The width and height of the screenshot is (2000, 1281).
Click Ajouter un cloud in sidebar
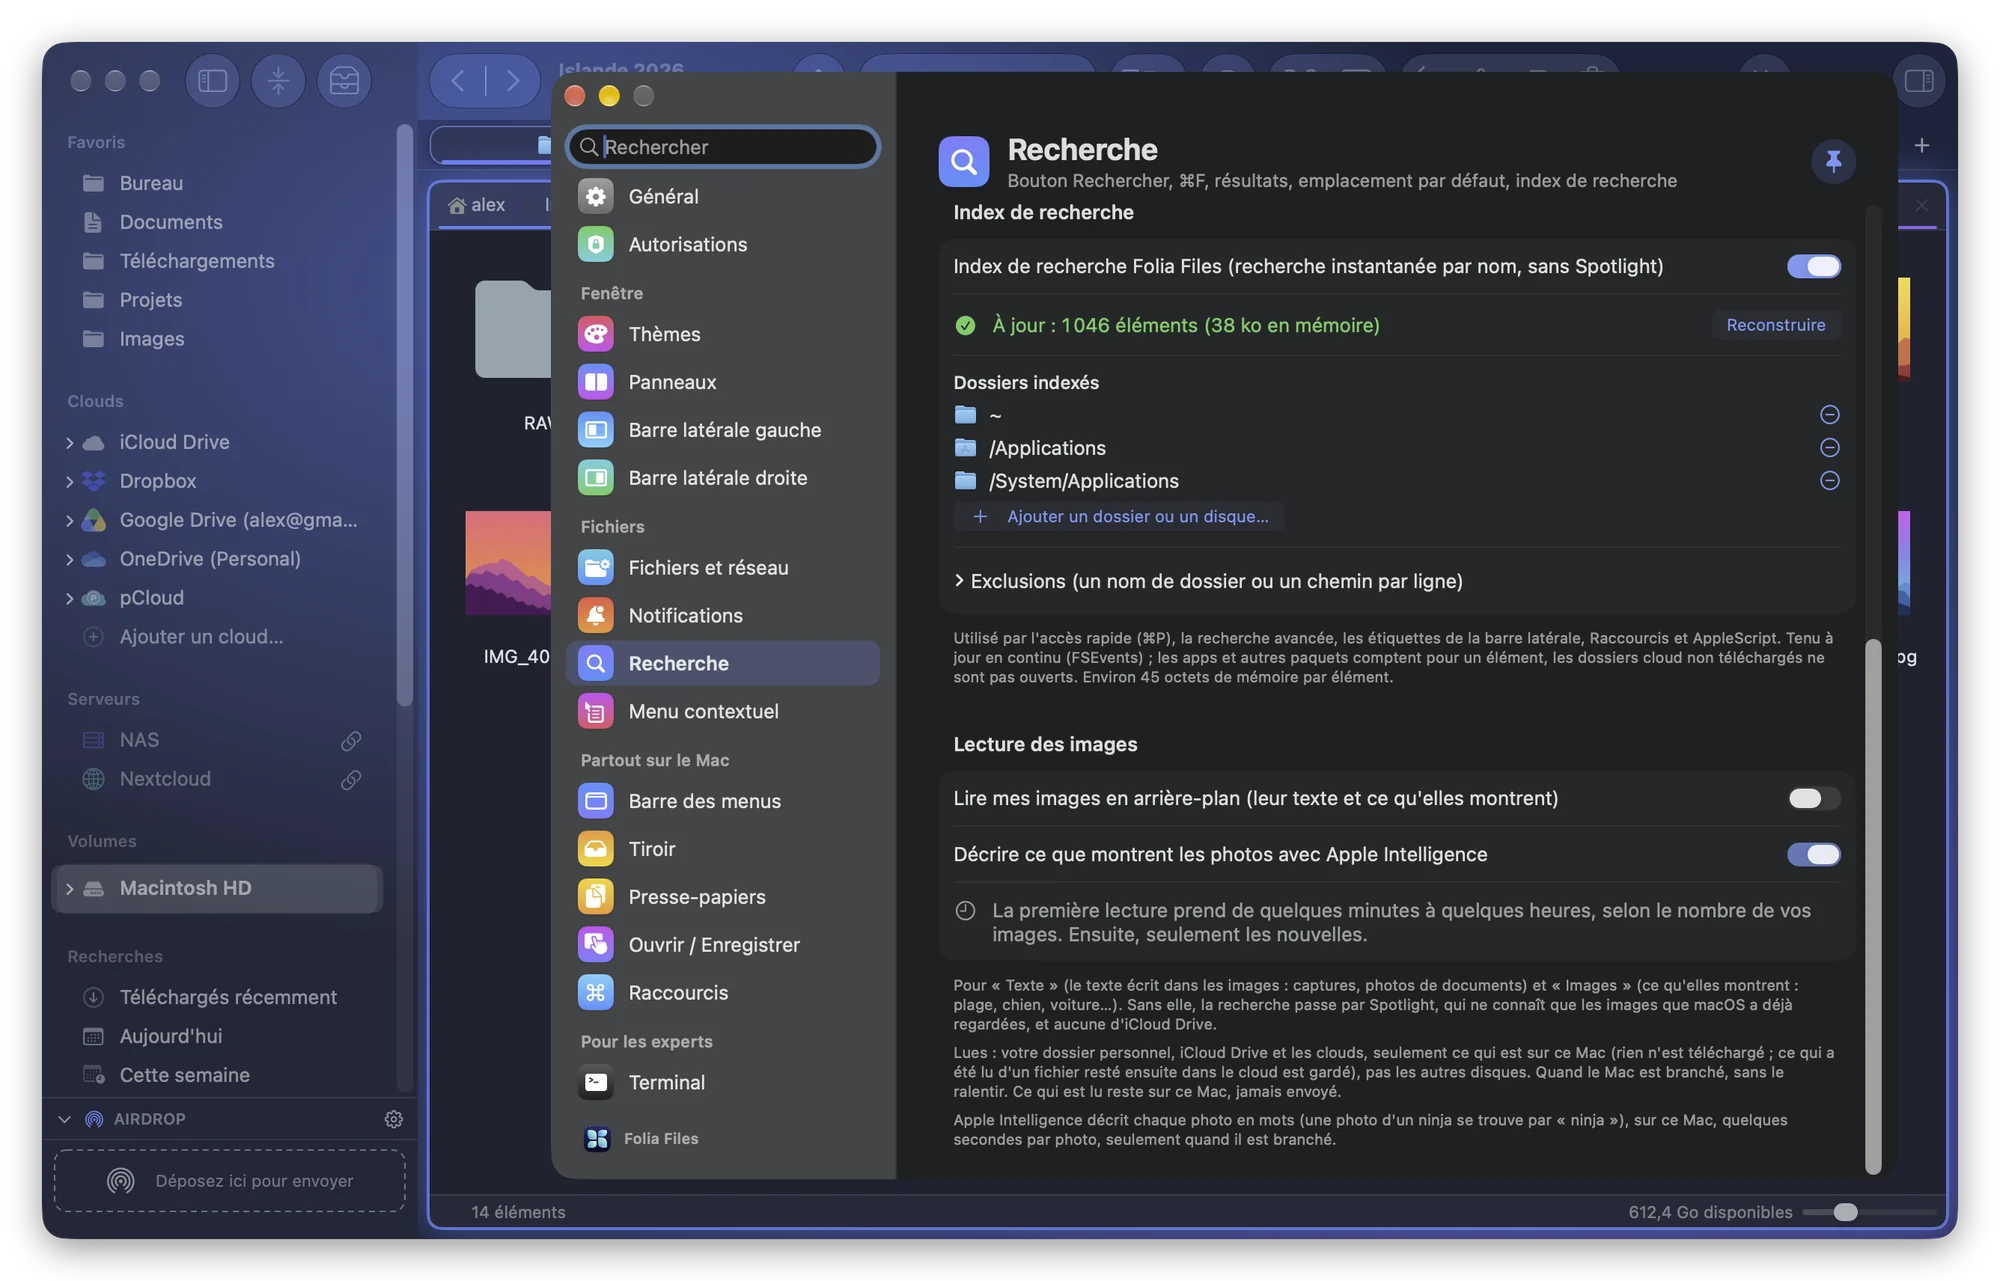click(201, 637)
